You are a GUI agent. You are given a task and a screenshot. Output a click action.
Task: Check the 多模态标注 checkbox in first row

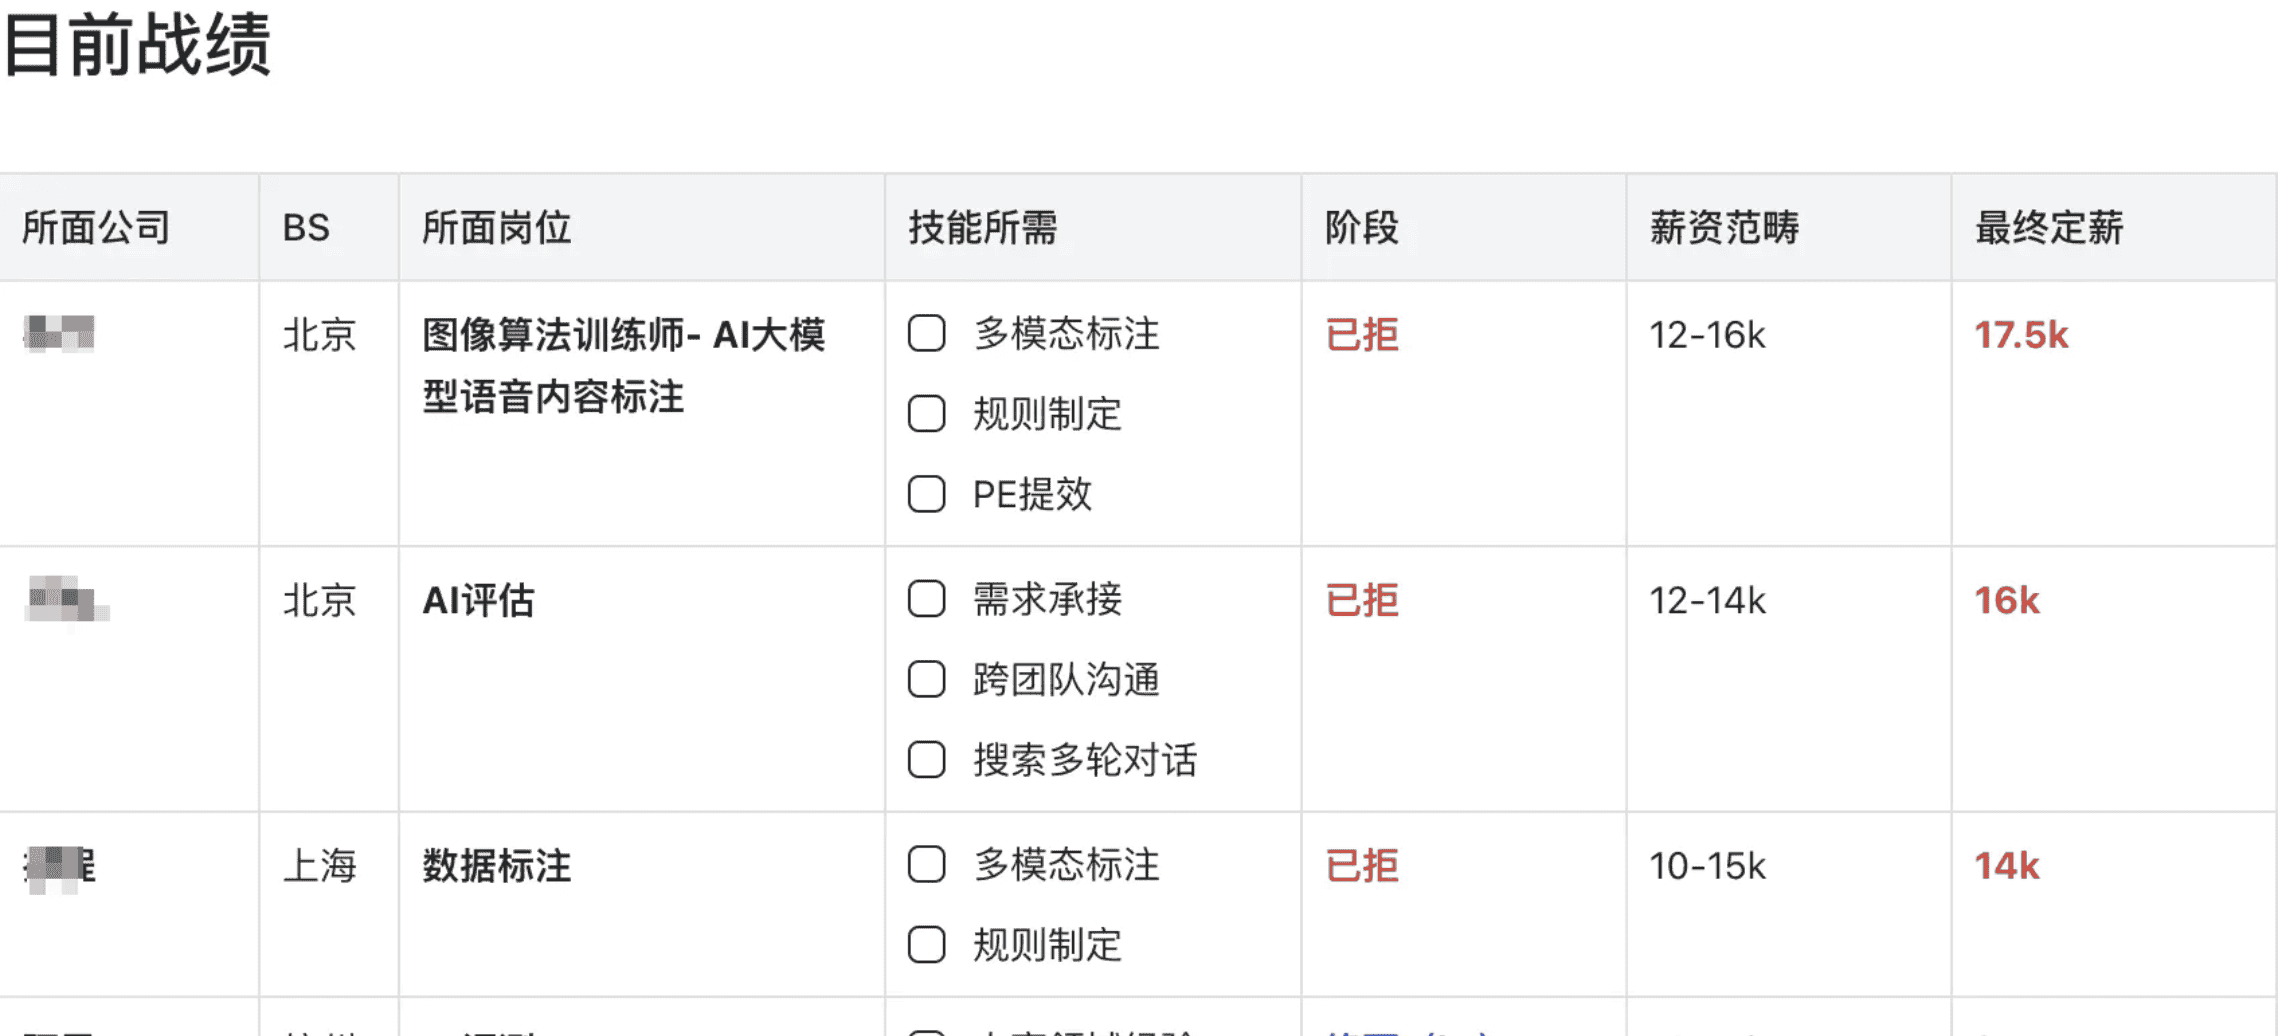(x=926, y=334)
